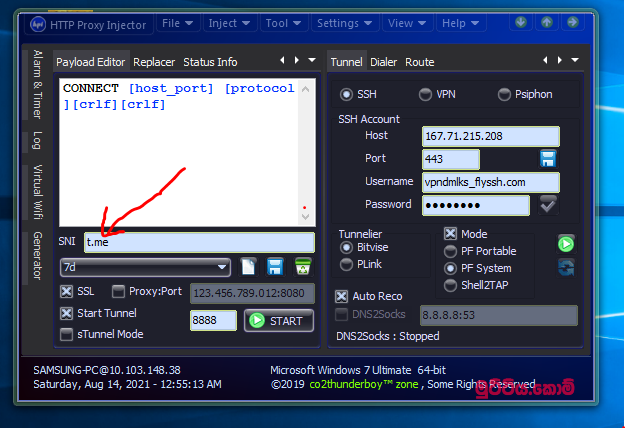Click the Password field
Viewport: 625px width, 428px height.
(476, 205)
